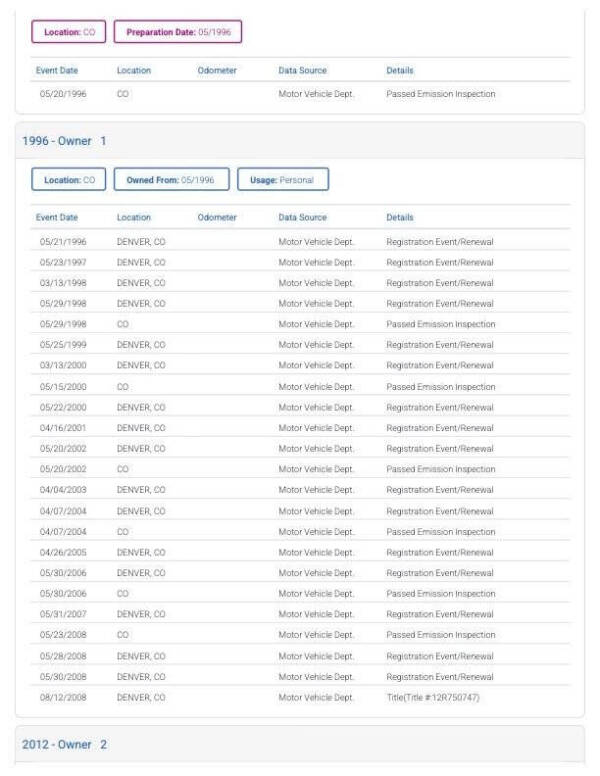
Task: Click the Preparation Date: 05/1996 badge
Action: pos(178,32)
